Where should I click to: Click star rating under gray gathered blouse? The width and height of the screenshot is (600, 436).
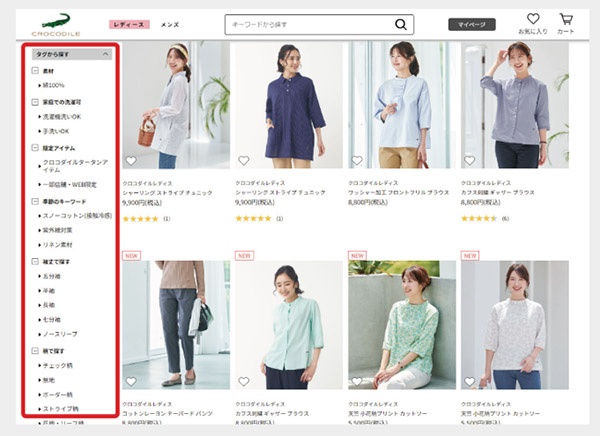pyautogui.click(x=479, y=219)
